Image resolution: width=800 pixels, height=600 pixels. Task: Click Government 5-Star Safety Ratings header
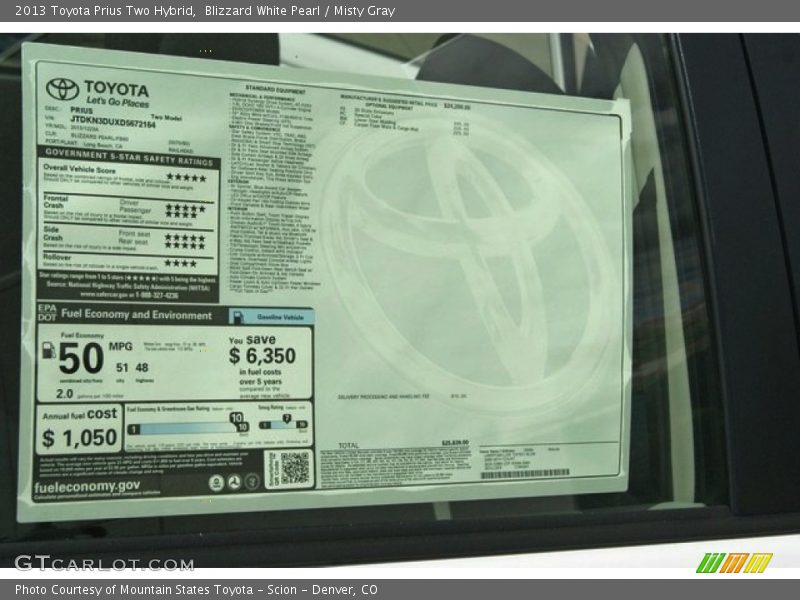point(127,160)
